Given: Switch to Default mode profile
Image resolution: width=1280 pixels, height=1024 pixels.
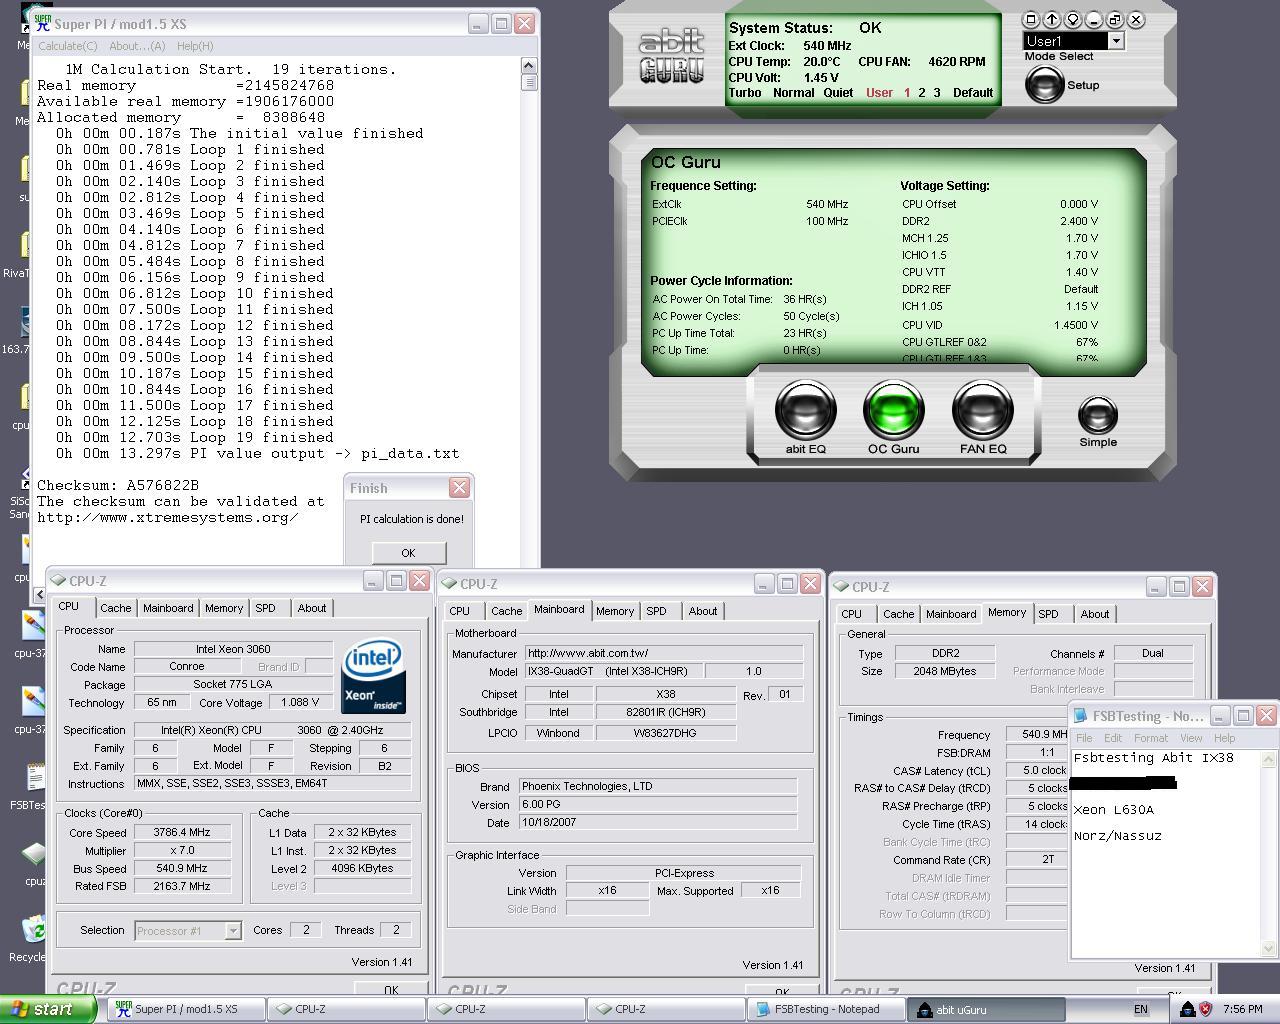Looking at the screenshot, I should pyautogui.click(x=972, y=93).
